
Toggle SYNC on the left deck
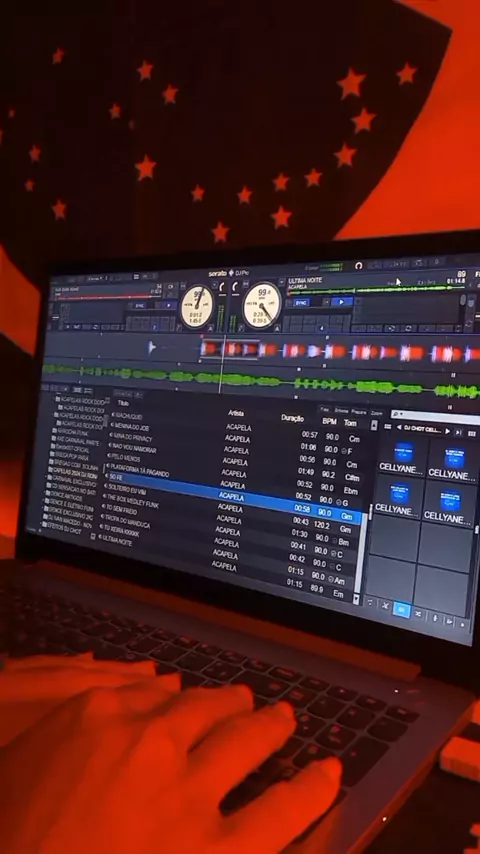(141, 306)
